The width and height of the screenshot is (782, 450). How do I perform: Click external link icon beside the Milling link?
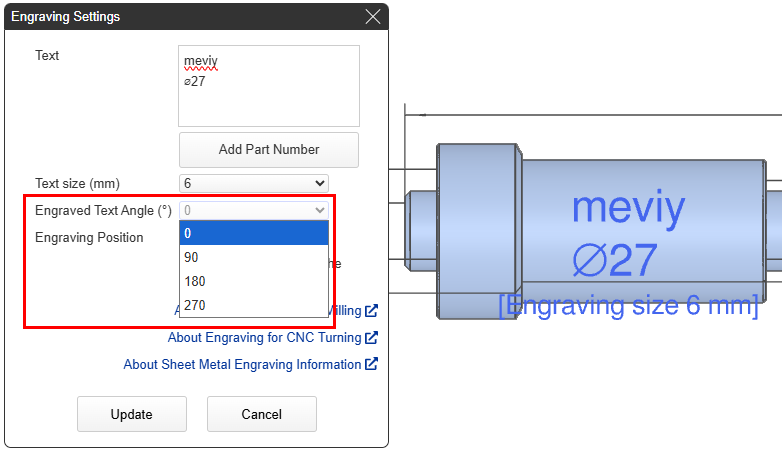click(371, 311)
